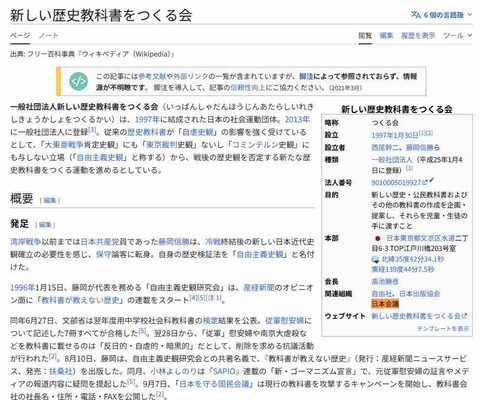Click the 従軍慰安婦 link

coord(285,321)
